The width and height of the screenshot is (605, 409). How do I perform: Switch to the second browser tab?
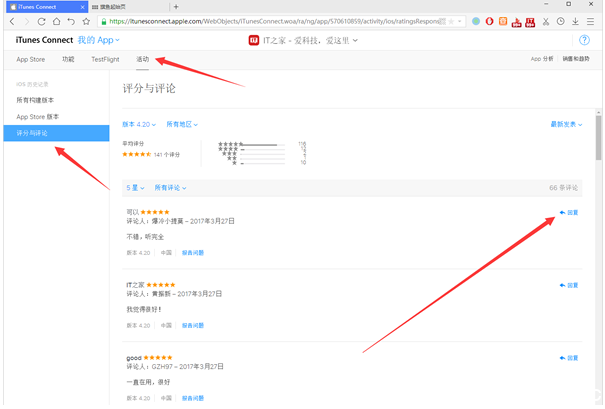tap(128, 7)
